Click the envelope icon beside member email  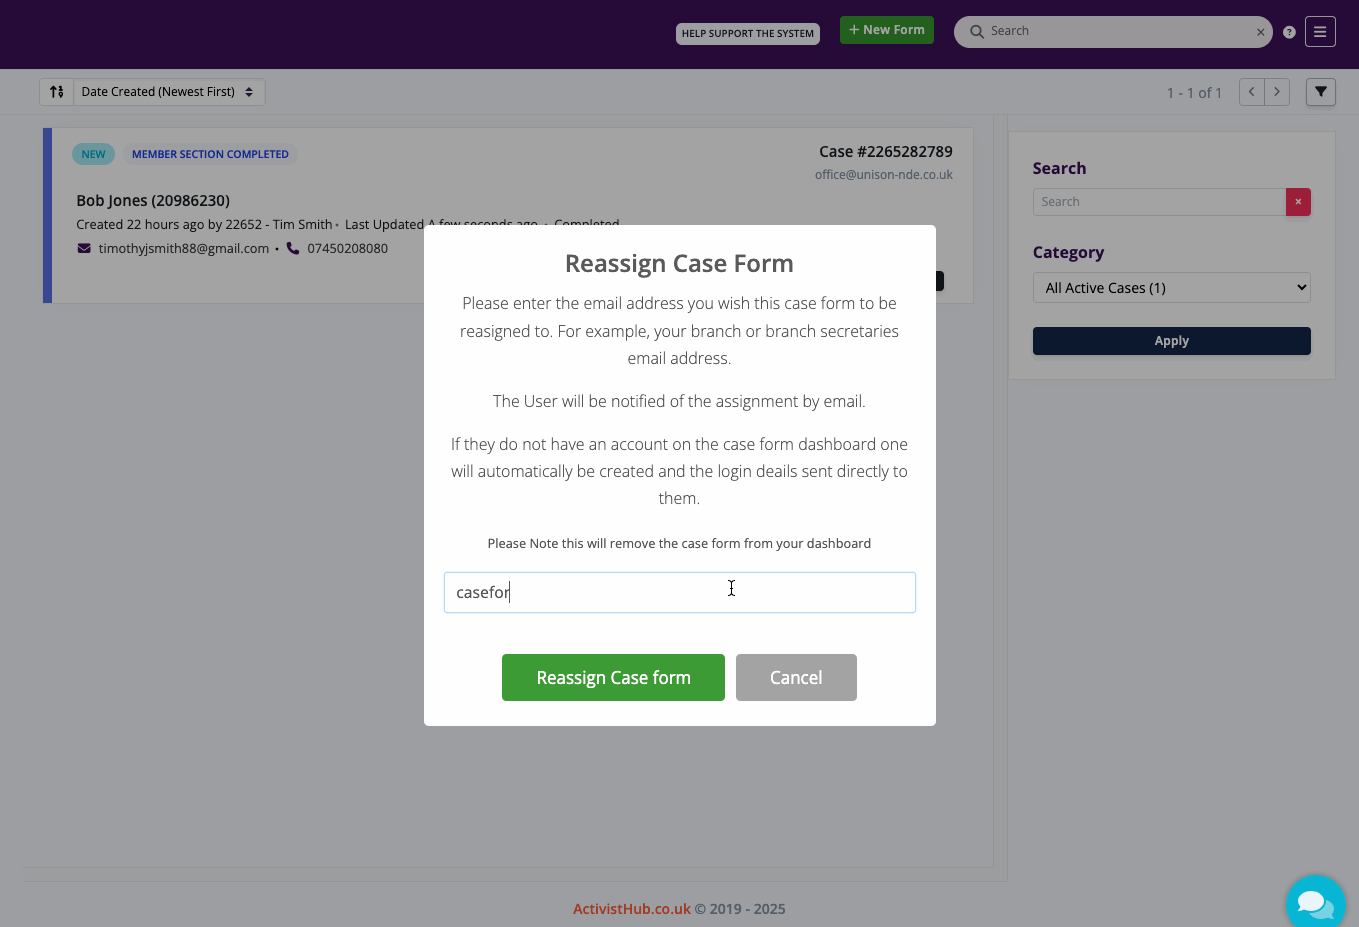pyautogui.click(x=84, y=248)
